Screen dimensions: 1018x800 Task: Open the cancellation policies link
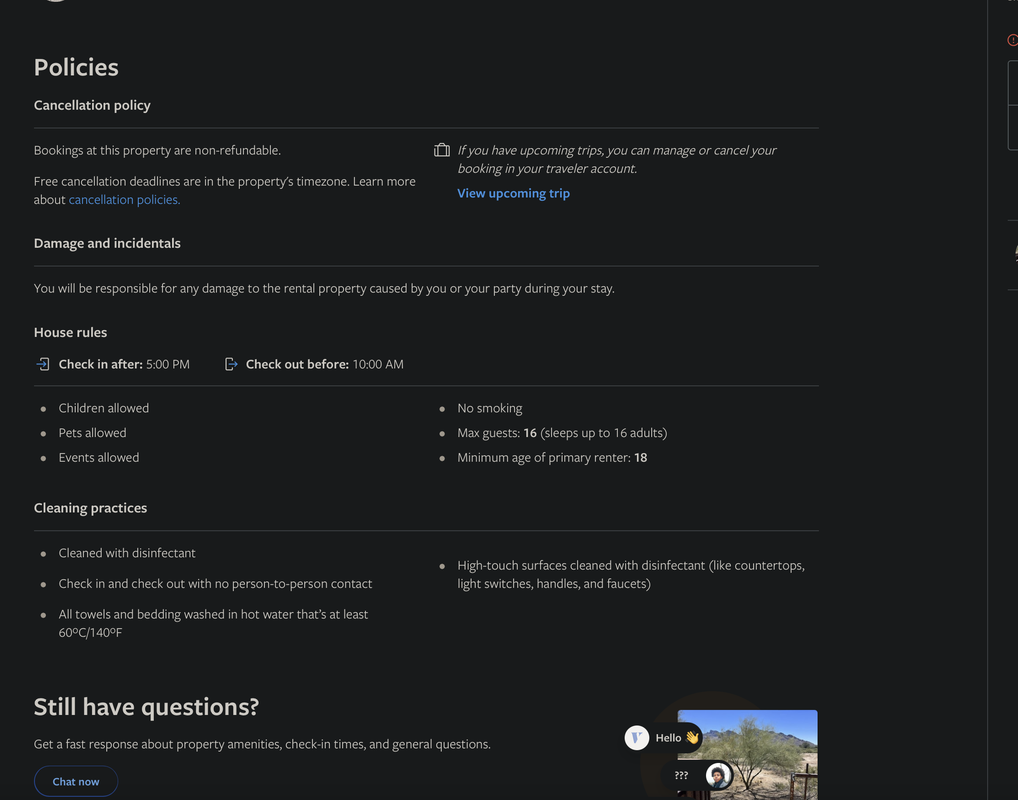click(x=124, y=200)
